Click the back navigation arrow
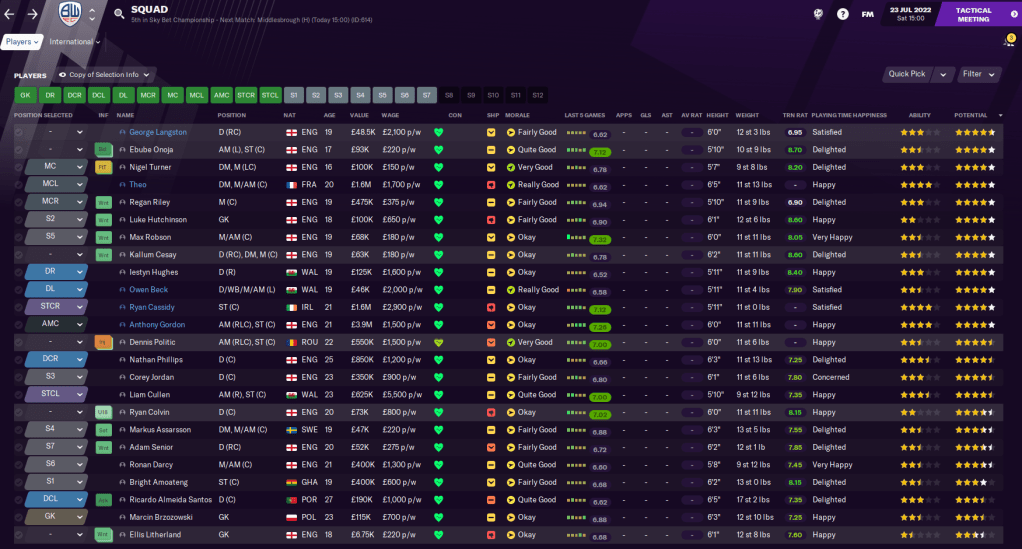 (x=10, y=14)
